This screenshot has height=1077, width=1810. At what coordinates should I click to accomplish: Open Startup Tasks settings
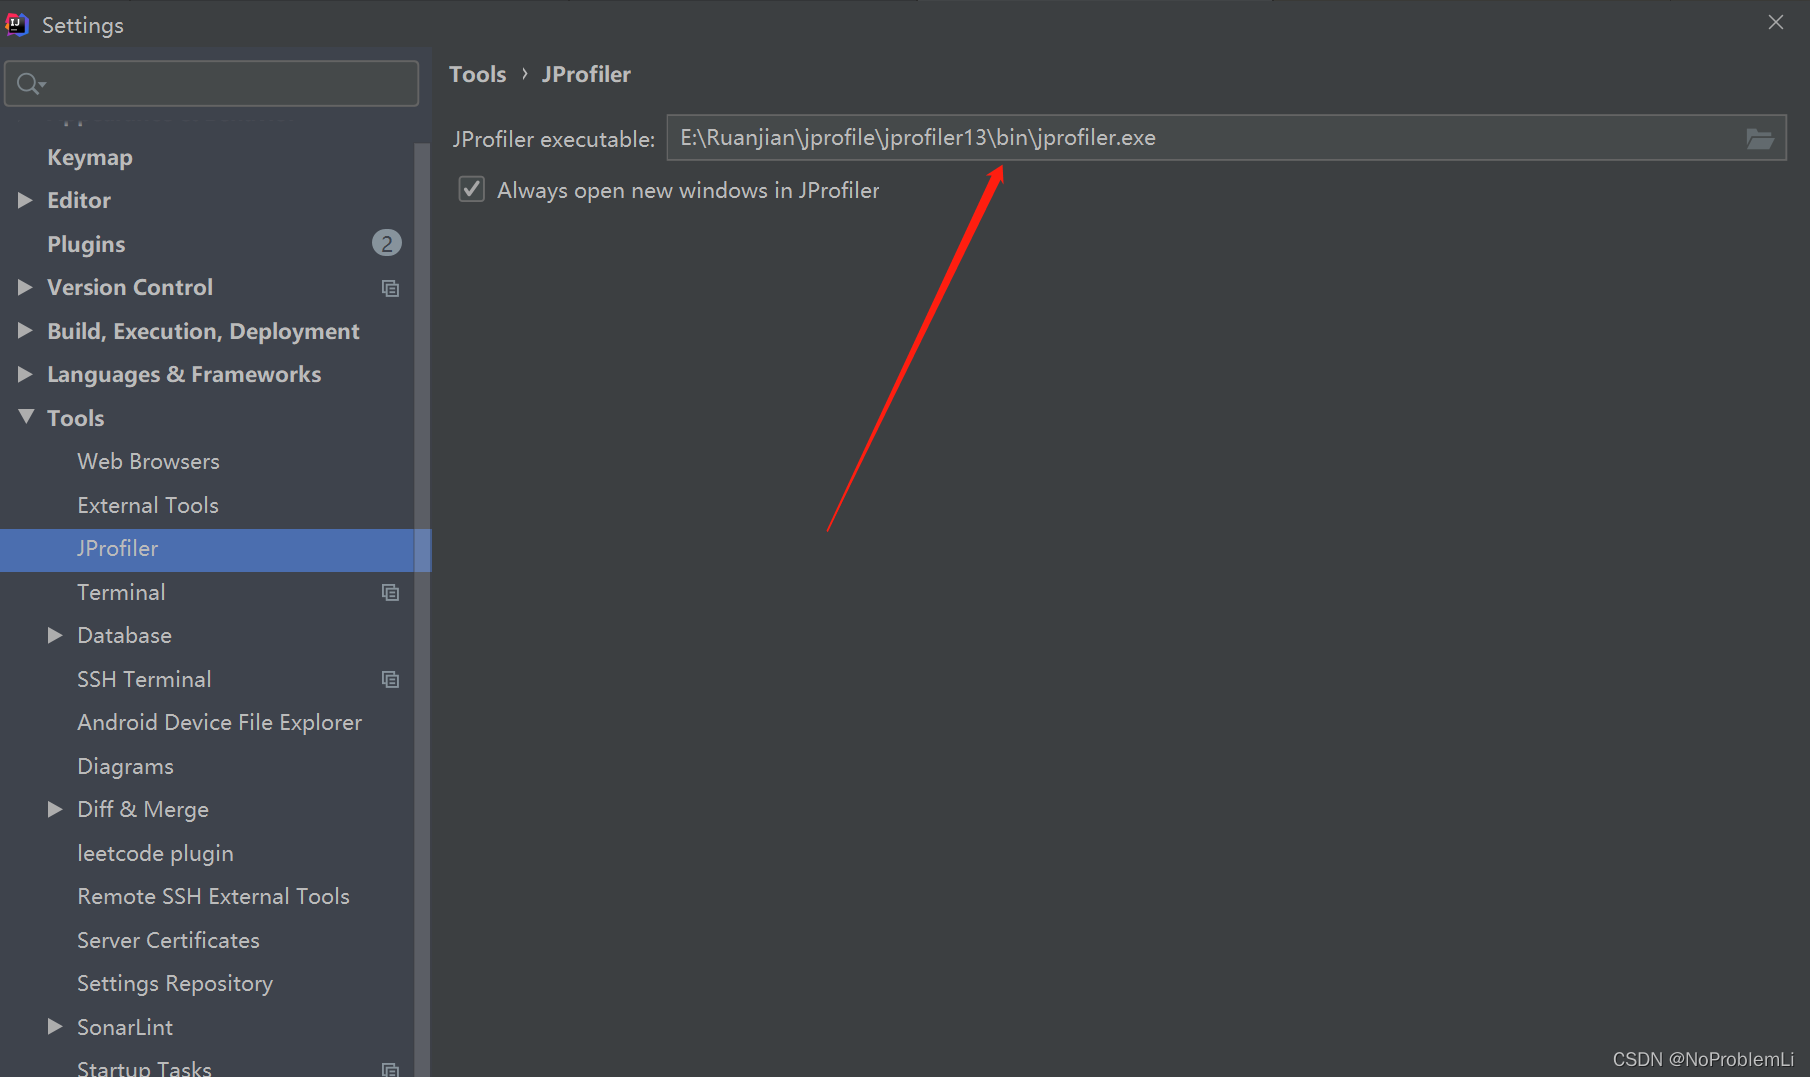(144, 1067)
